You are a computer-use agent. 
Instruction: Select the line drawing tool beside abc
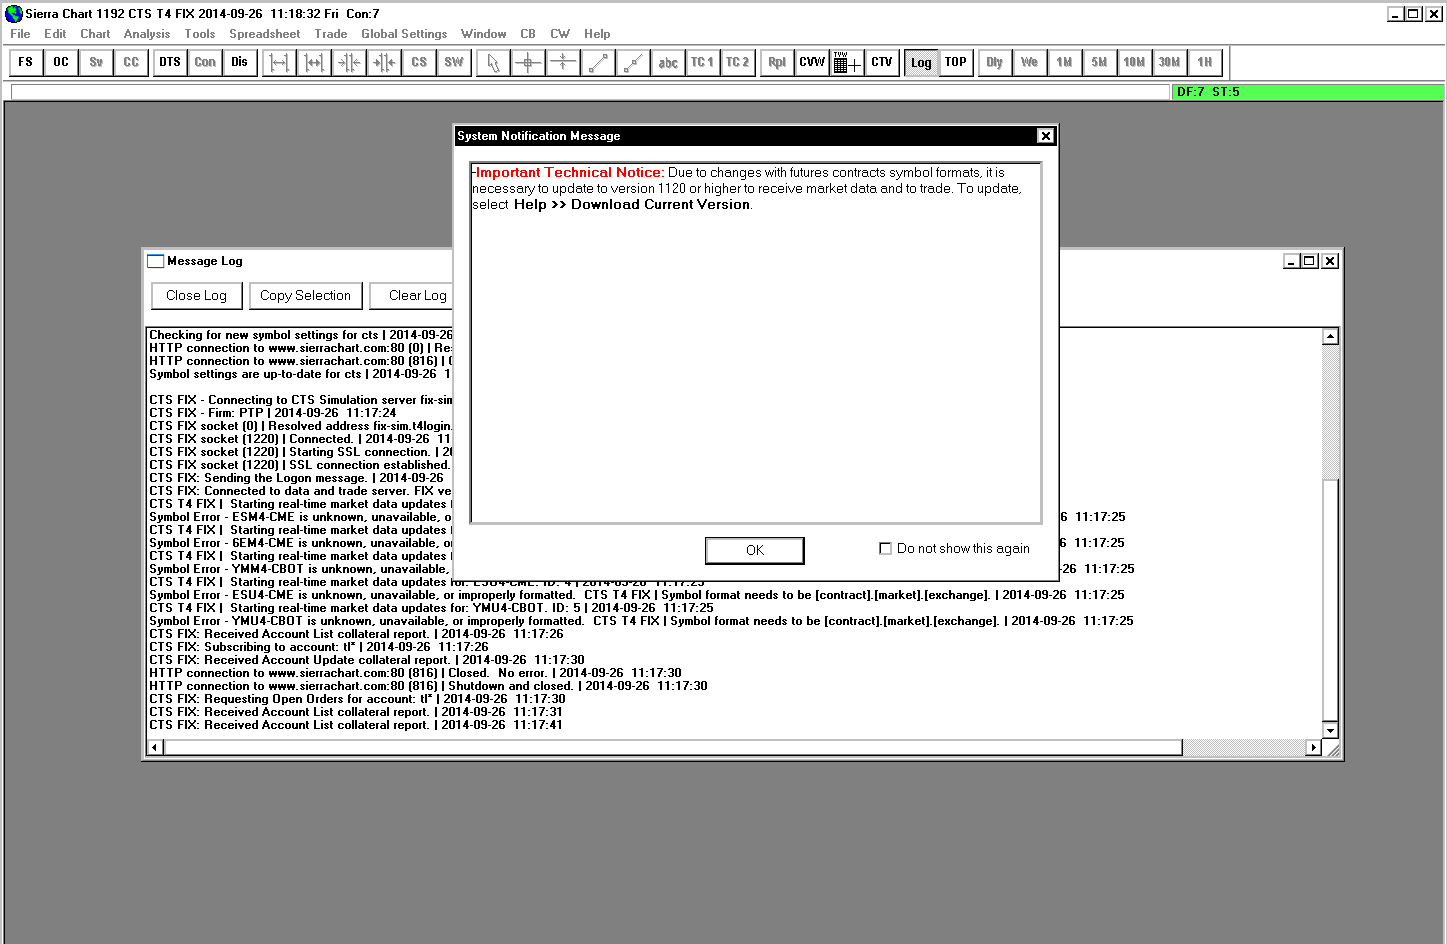(x=633, y=62)
